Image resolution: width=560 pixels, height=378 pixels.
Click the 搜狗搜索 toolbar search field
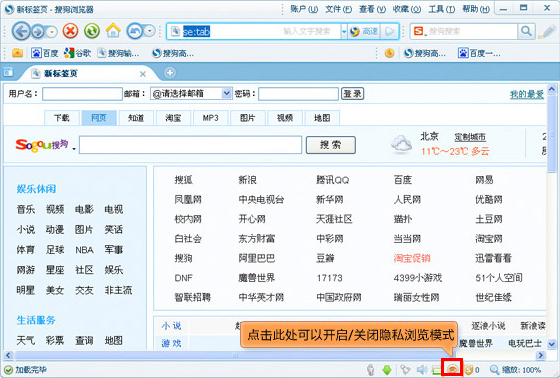point(472,31)
